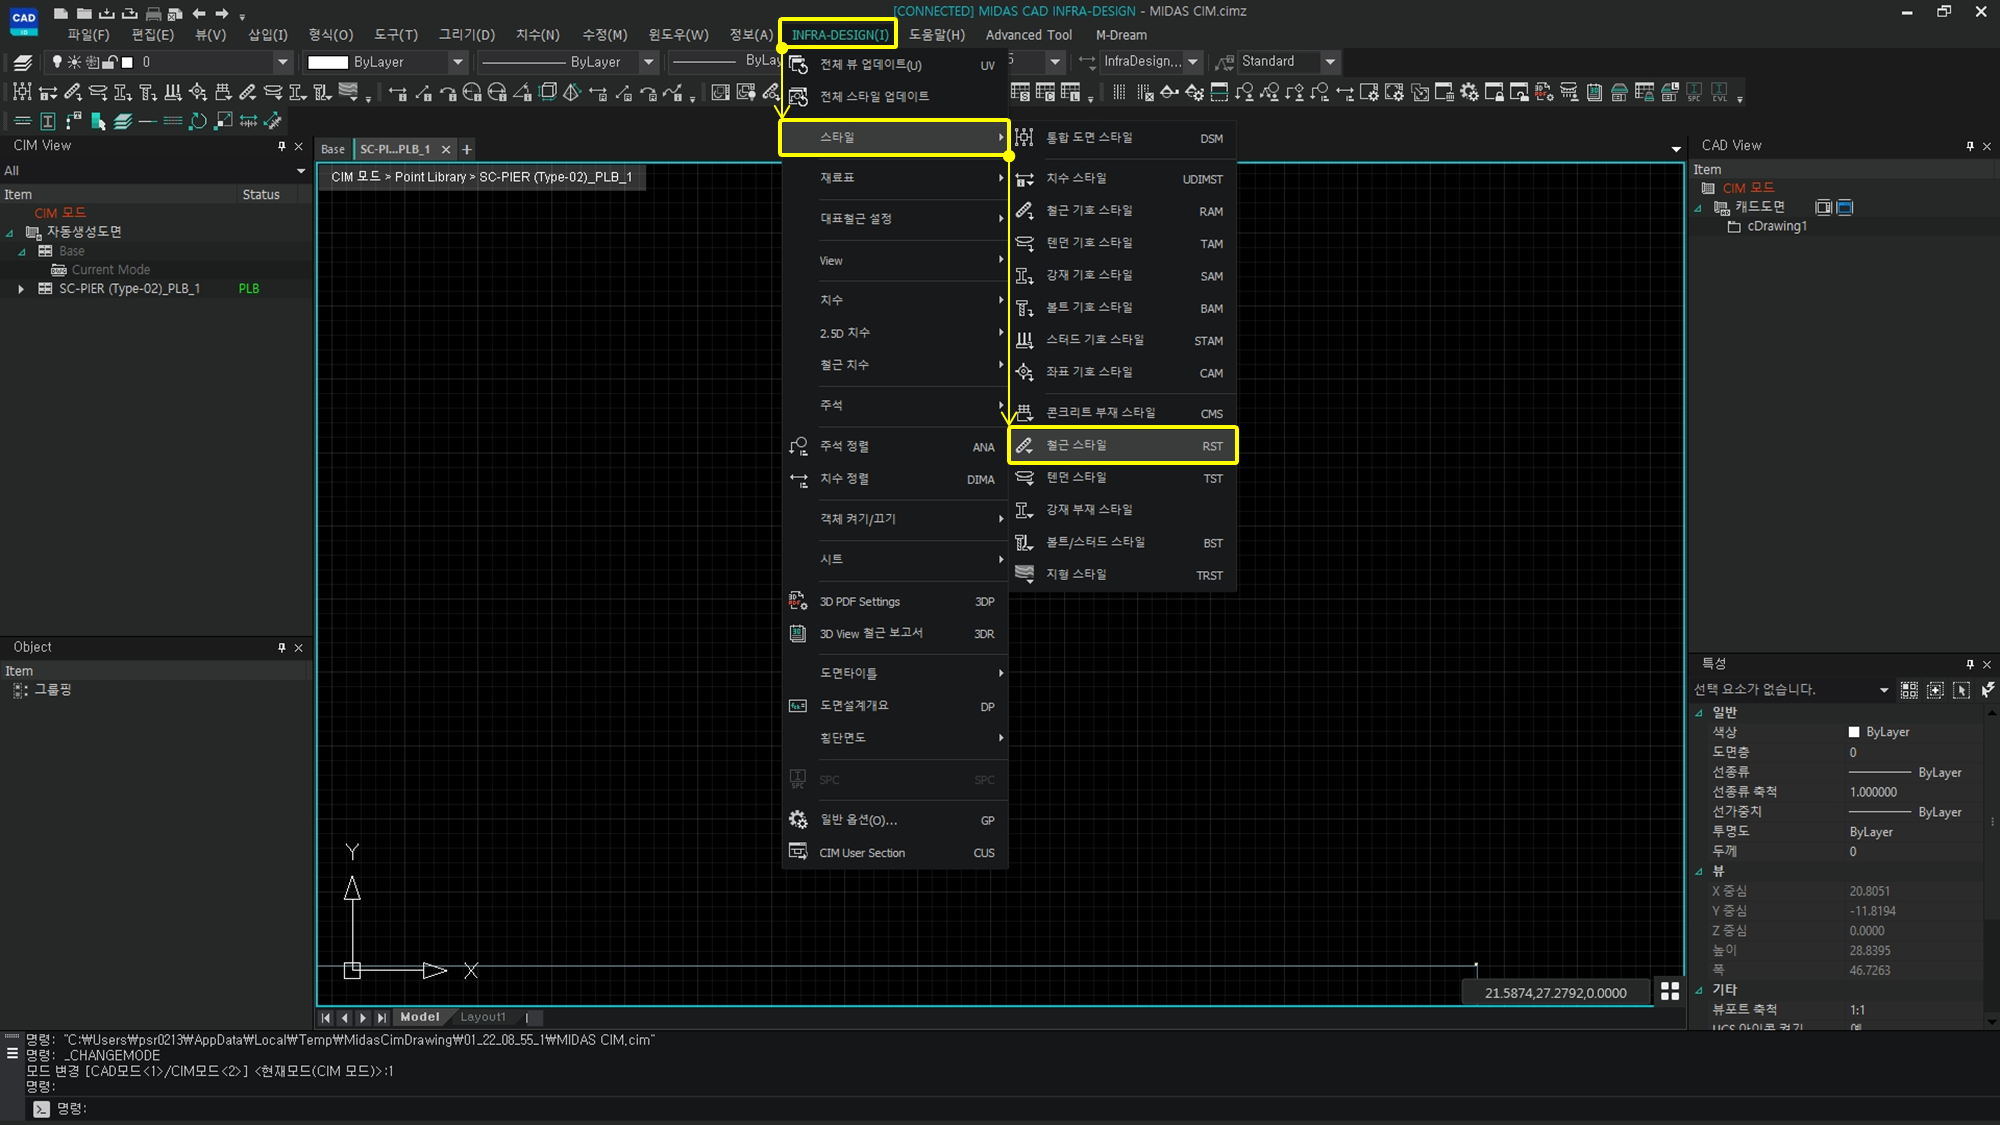Click the new file icon in quick access bar
2000x1125 pixels.
coord(61,13)
